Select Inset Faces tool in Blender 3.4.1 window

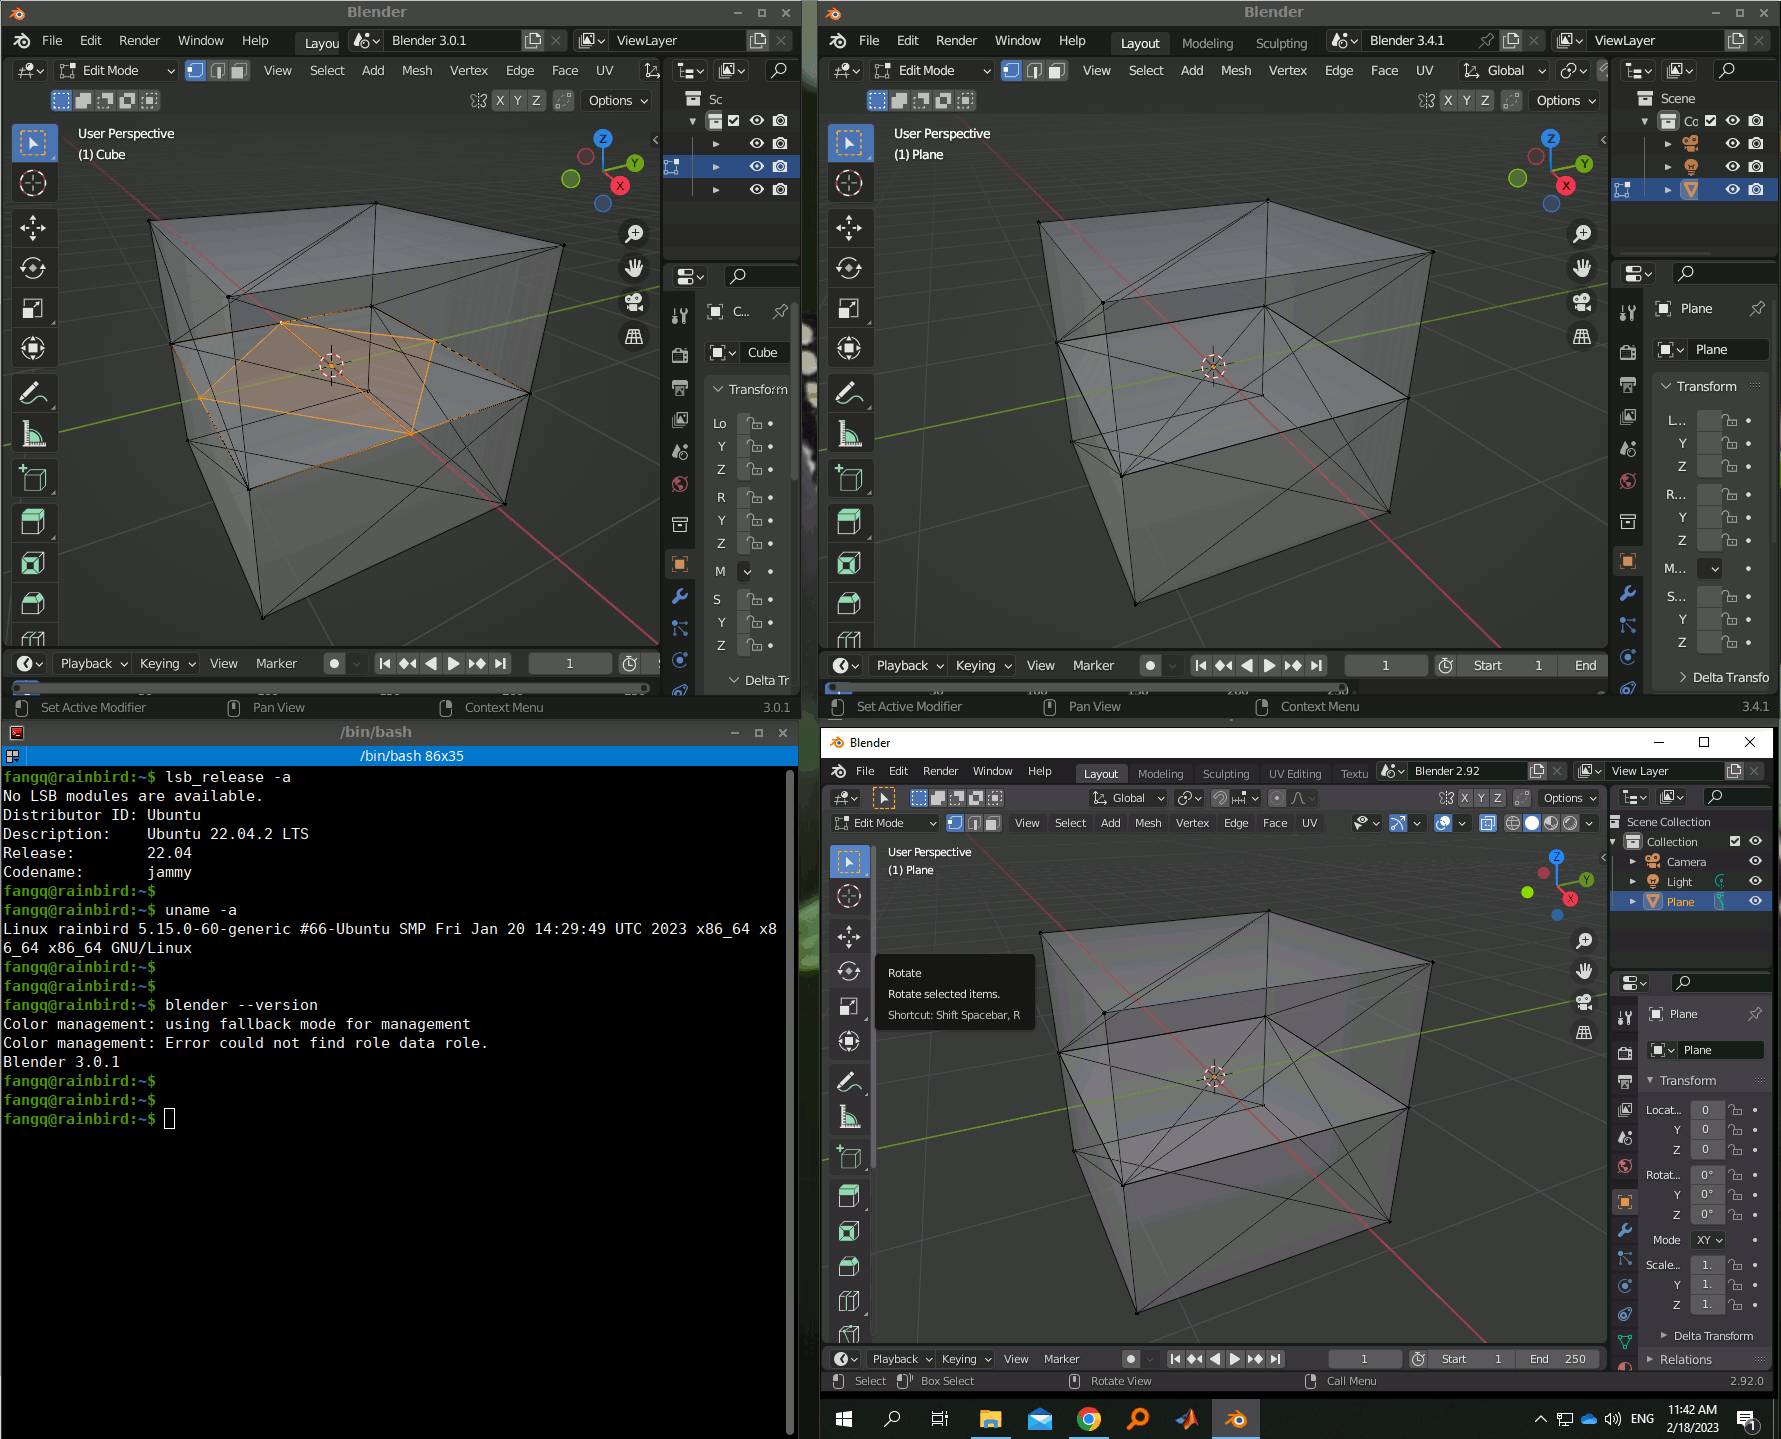(x=849, y=563)
